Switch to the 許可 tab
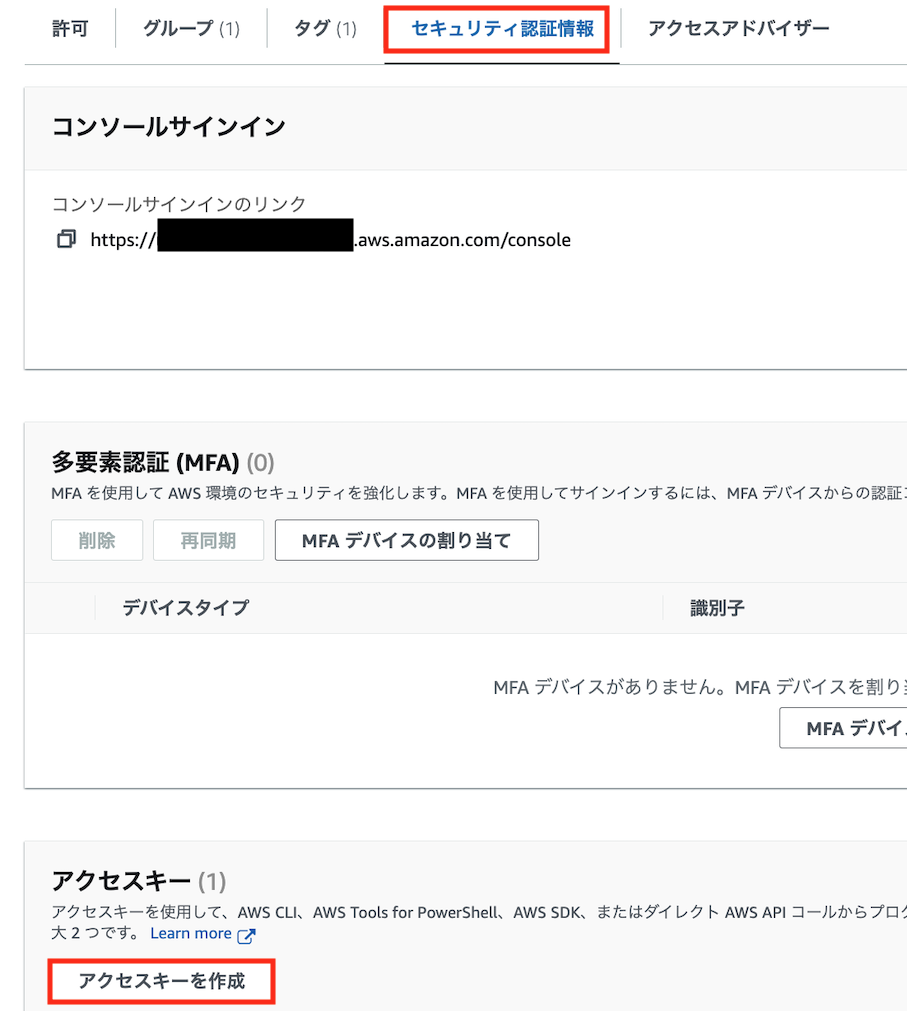 [x=68, y=29]
